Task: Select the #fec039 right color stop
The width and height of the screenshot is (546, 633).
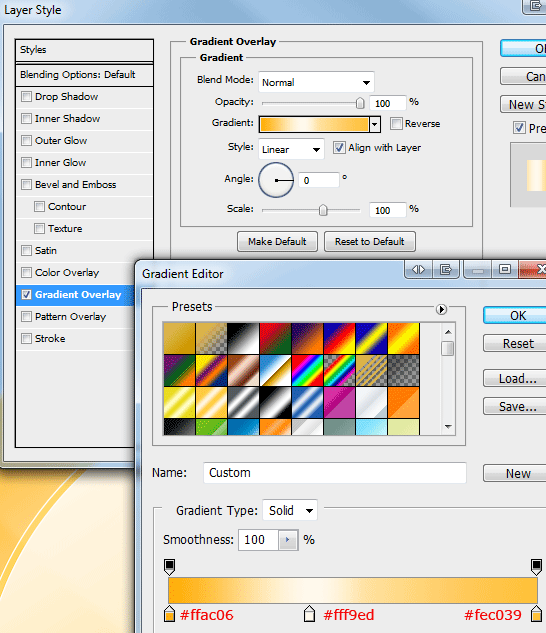Action: click(536, 614)
